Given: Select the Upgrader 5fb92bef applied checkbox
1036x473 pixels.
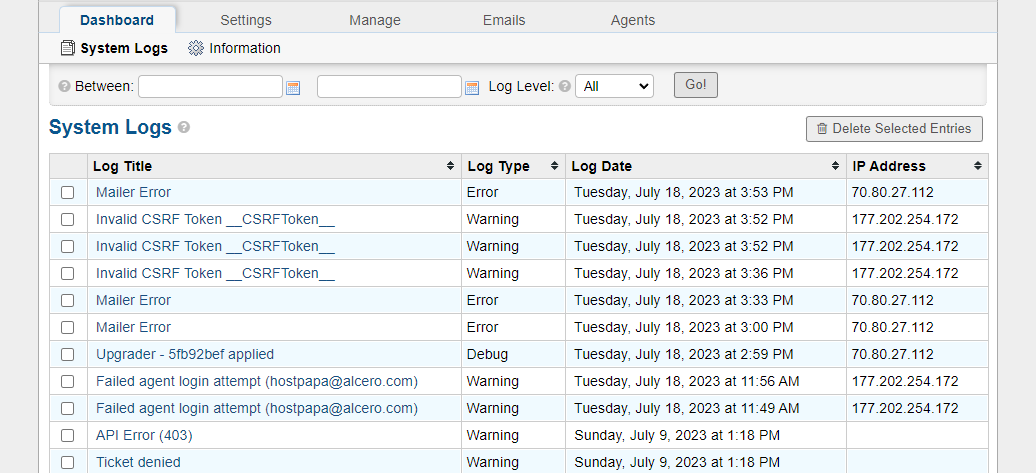Looking at the screenshot, I should (x=68, y=355).
